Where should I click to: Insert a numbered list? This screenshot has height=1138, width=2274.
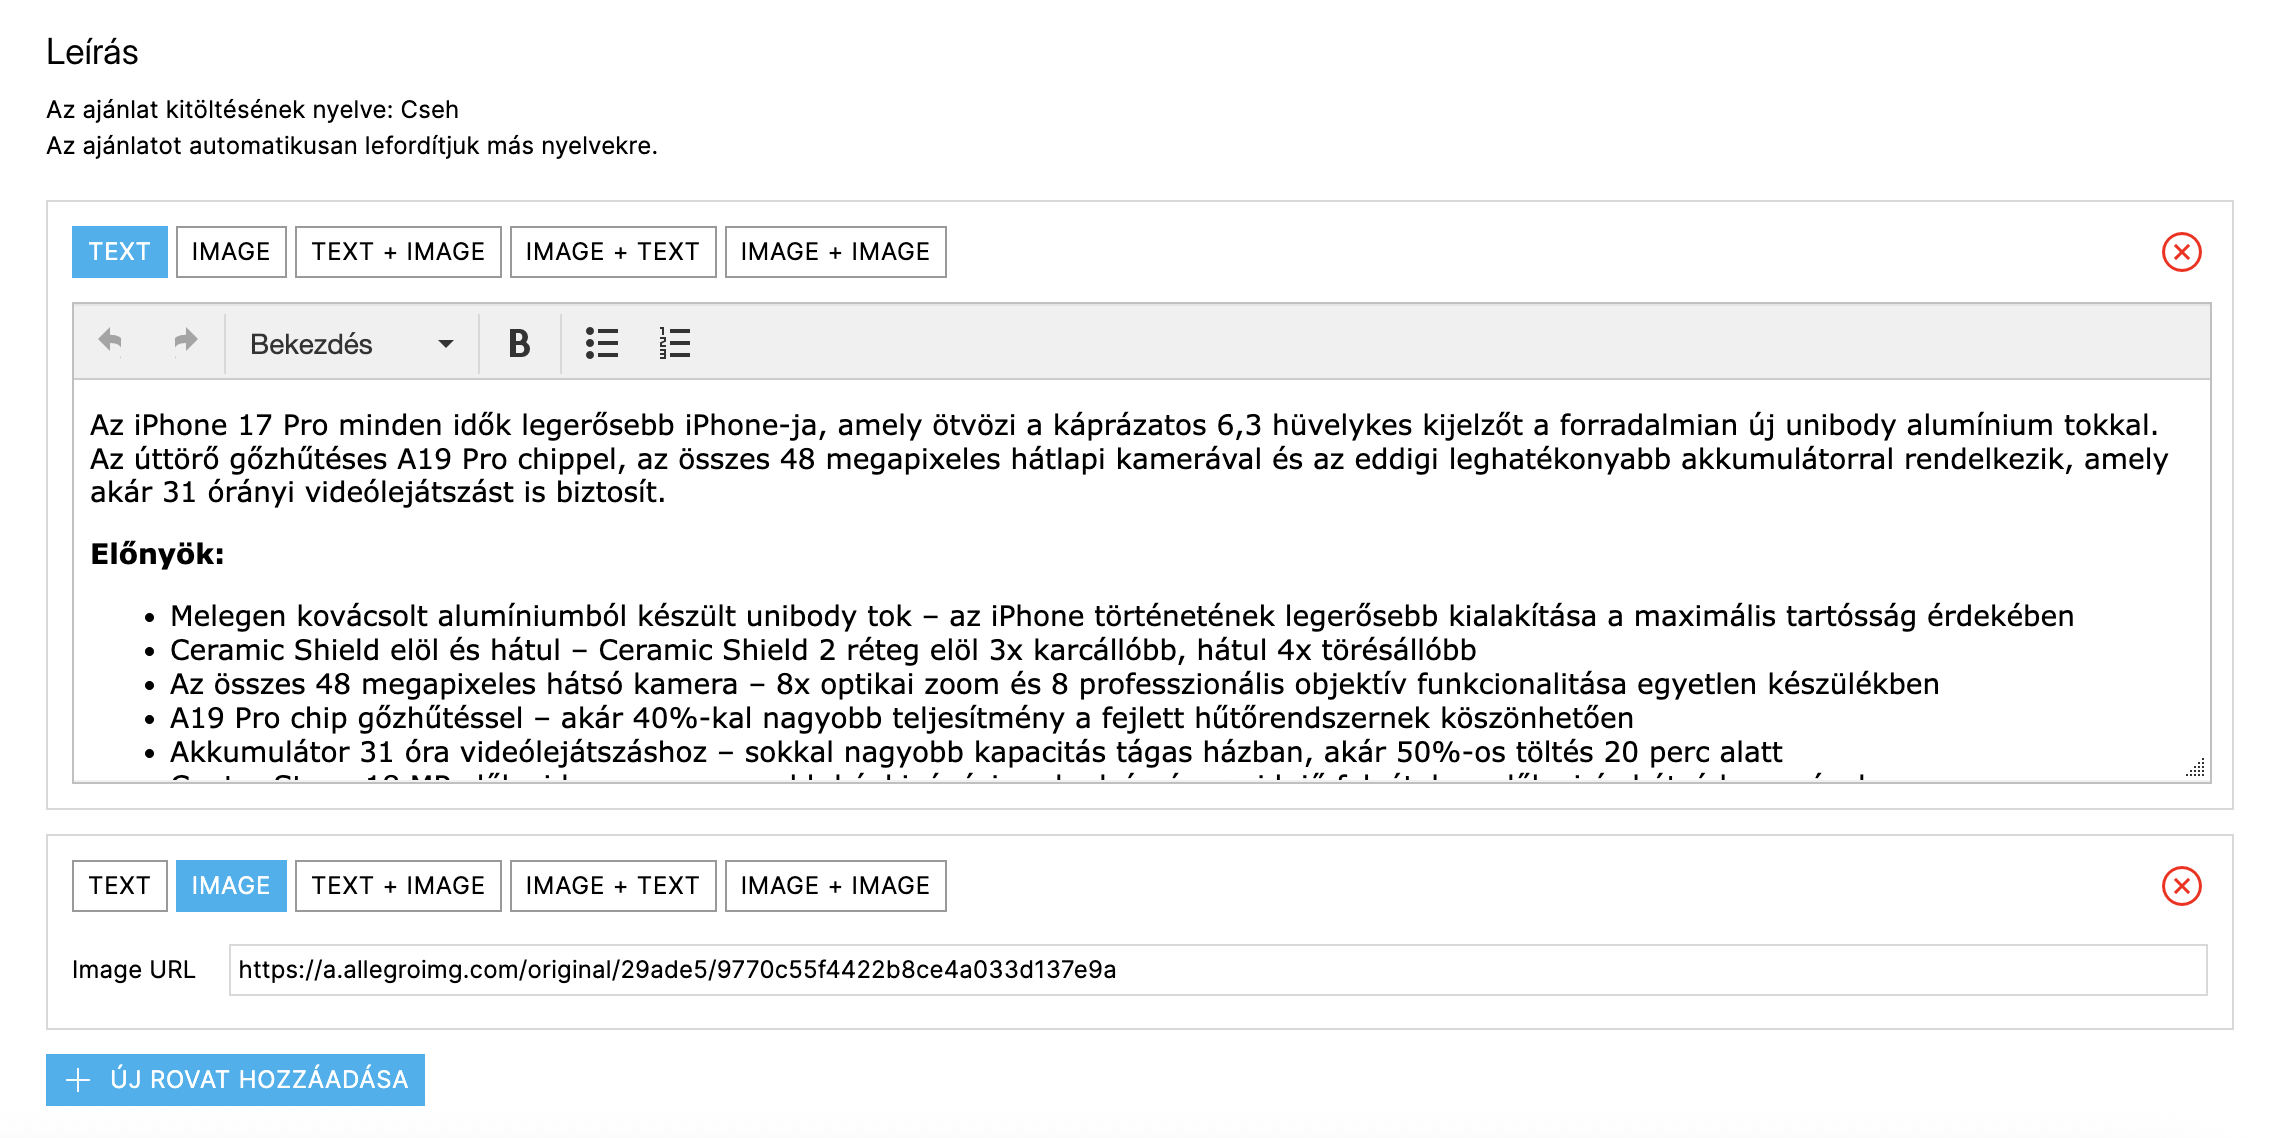pos(675,344)
